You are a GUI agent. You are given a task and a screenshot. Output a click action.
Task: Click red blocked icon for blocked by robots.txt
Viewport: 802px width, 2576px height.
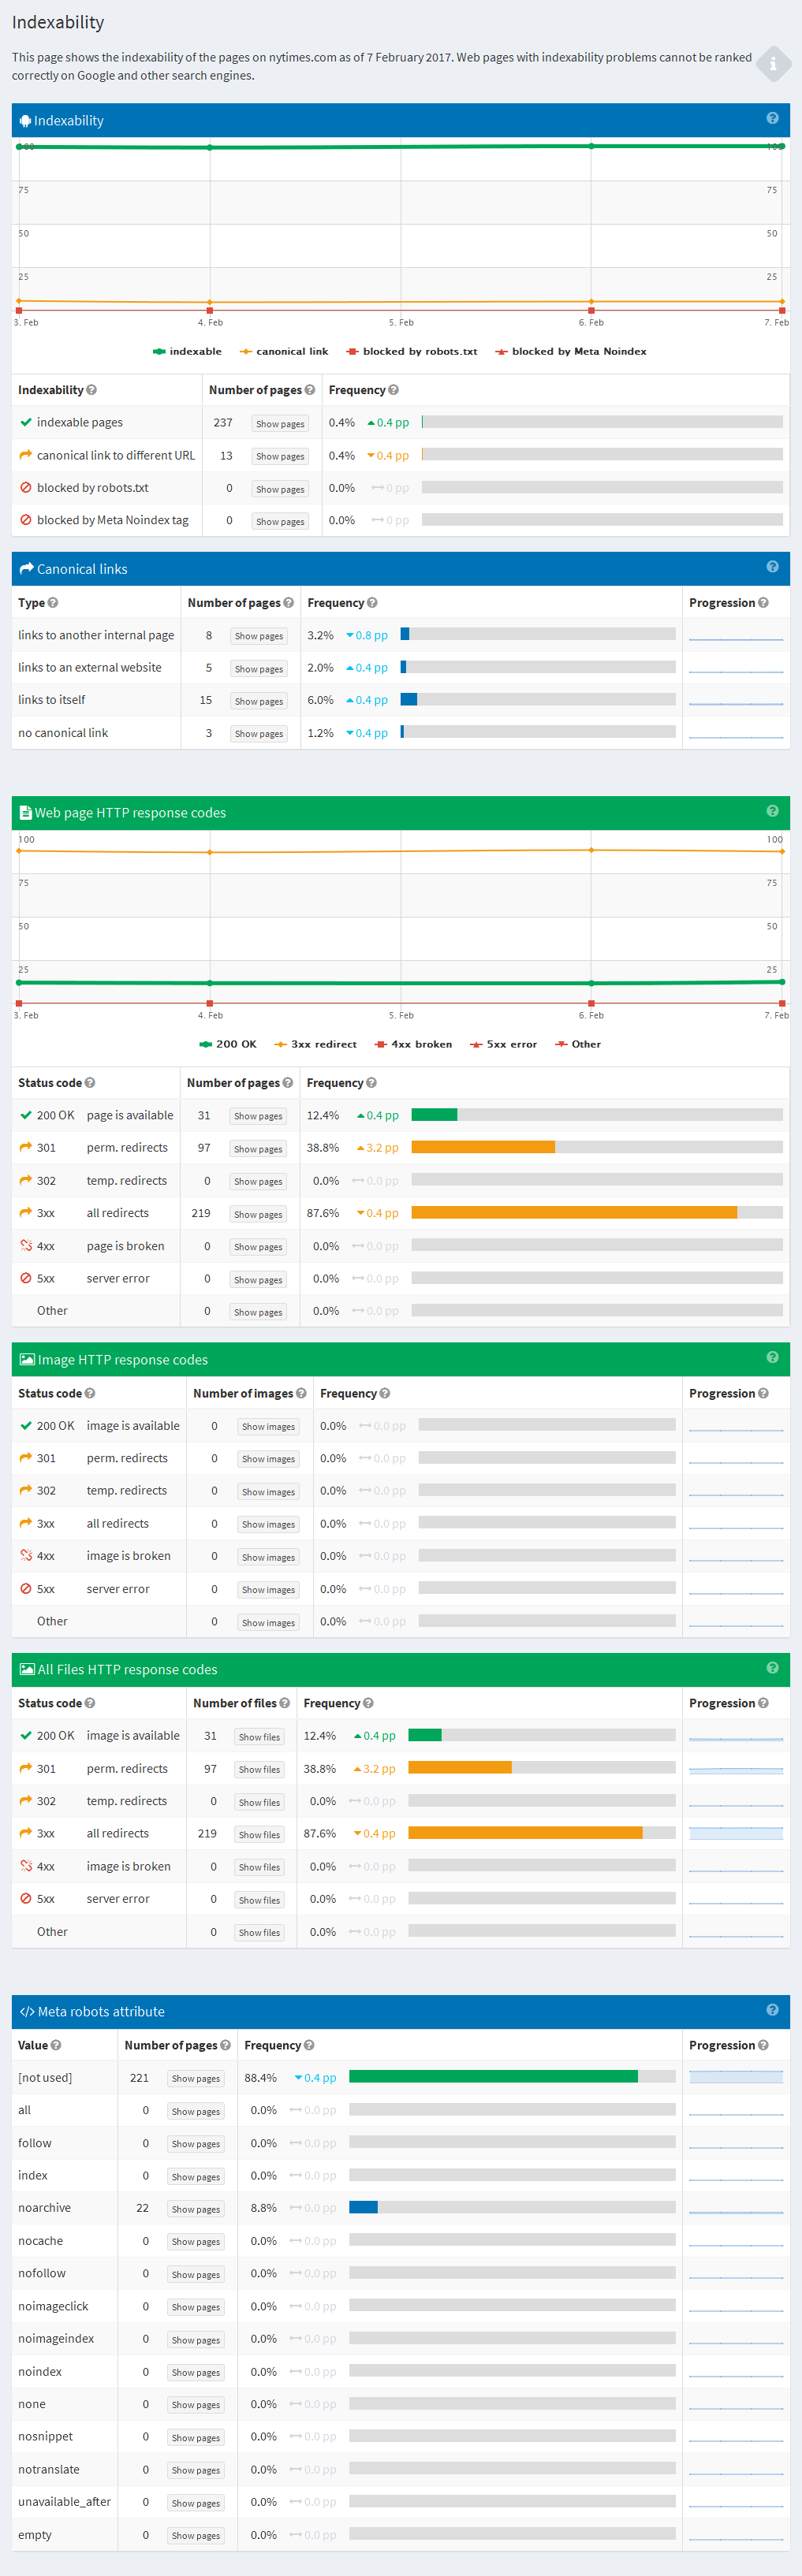(x=26, y=488)
